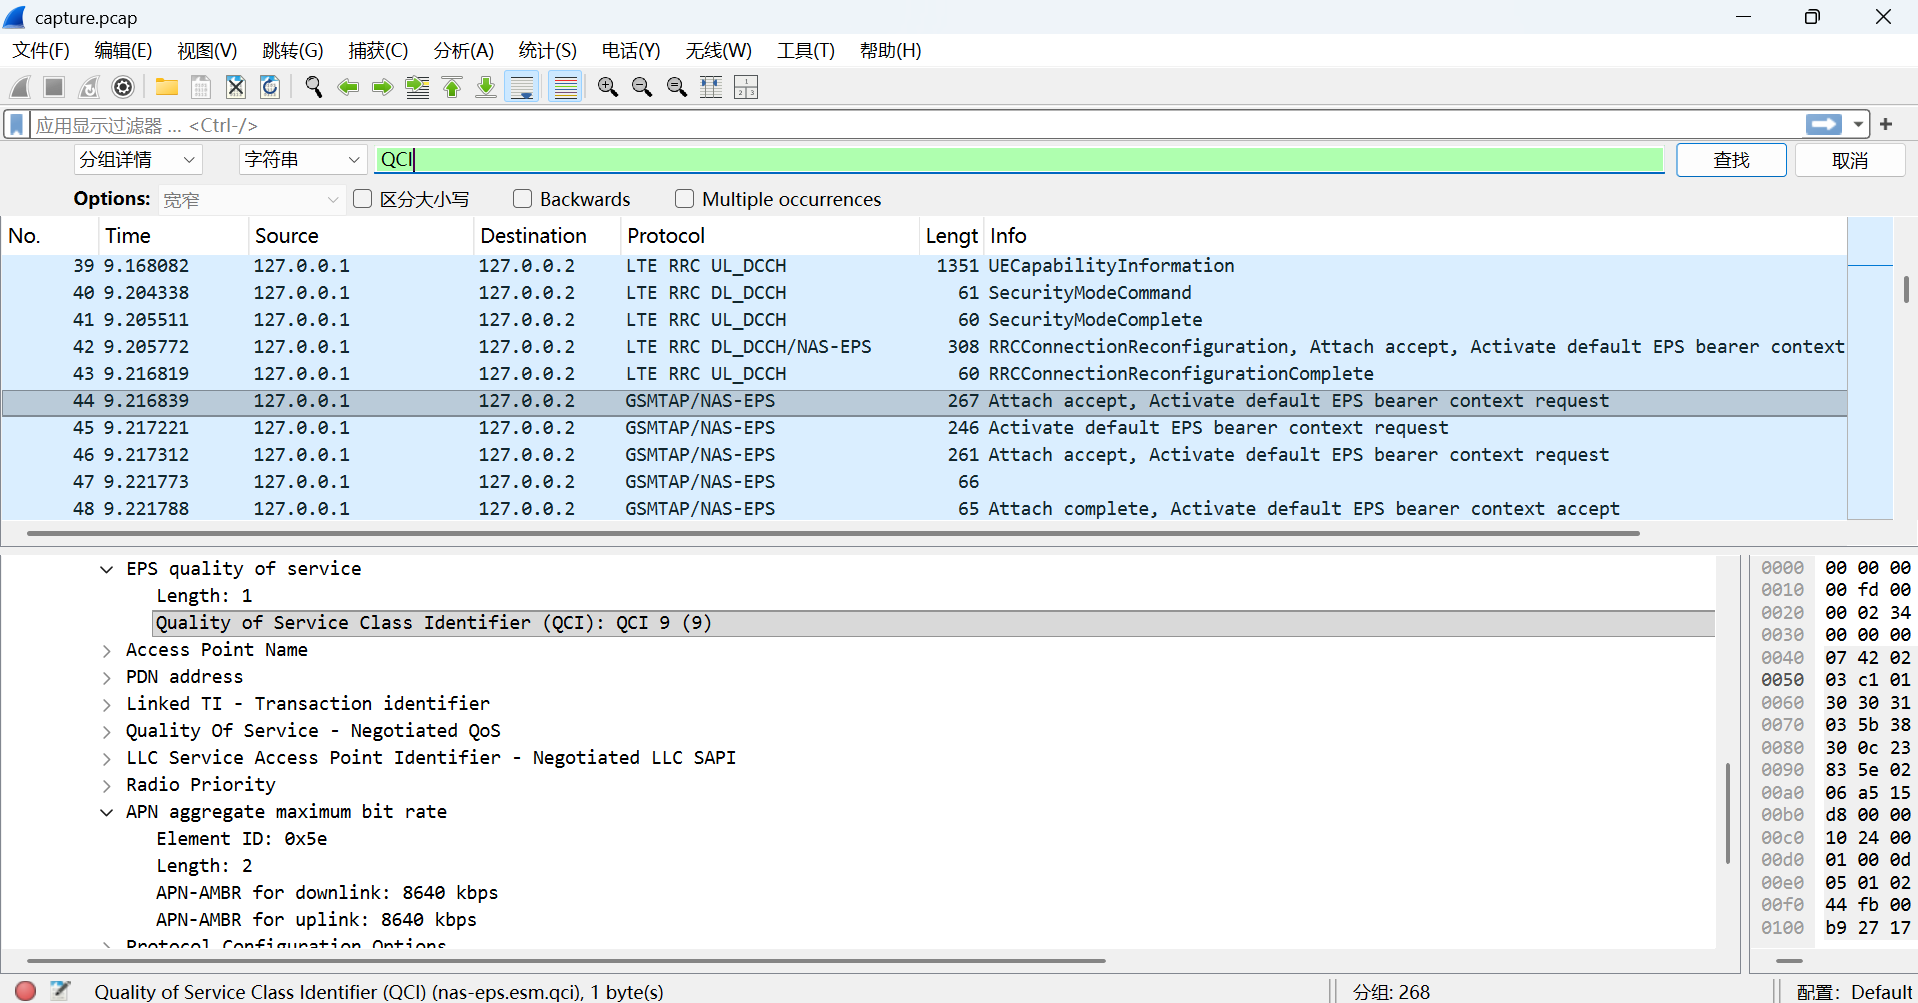Open the 统计(S) menu
Image resolution: width=1918 pixels, height=1003 pixels.
547,51
